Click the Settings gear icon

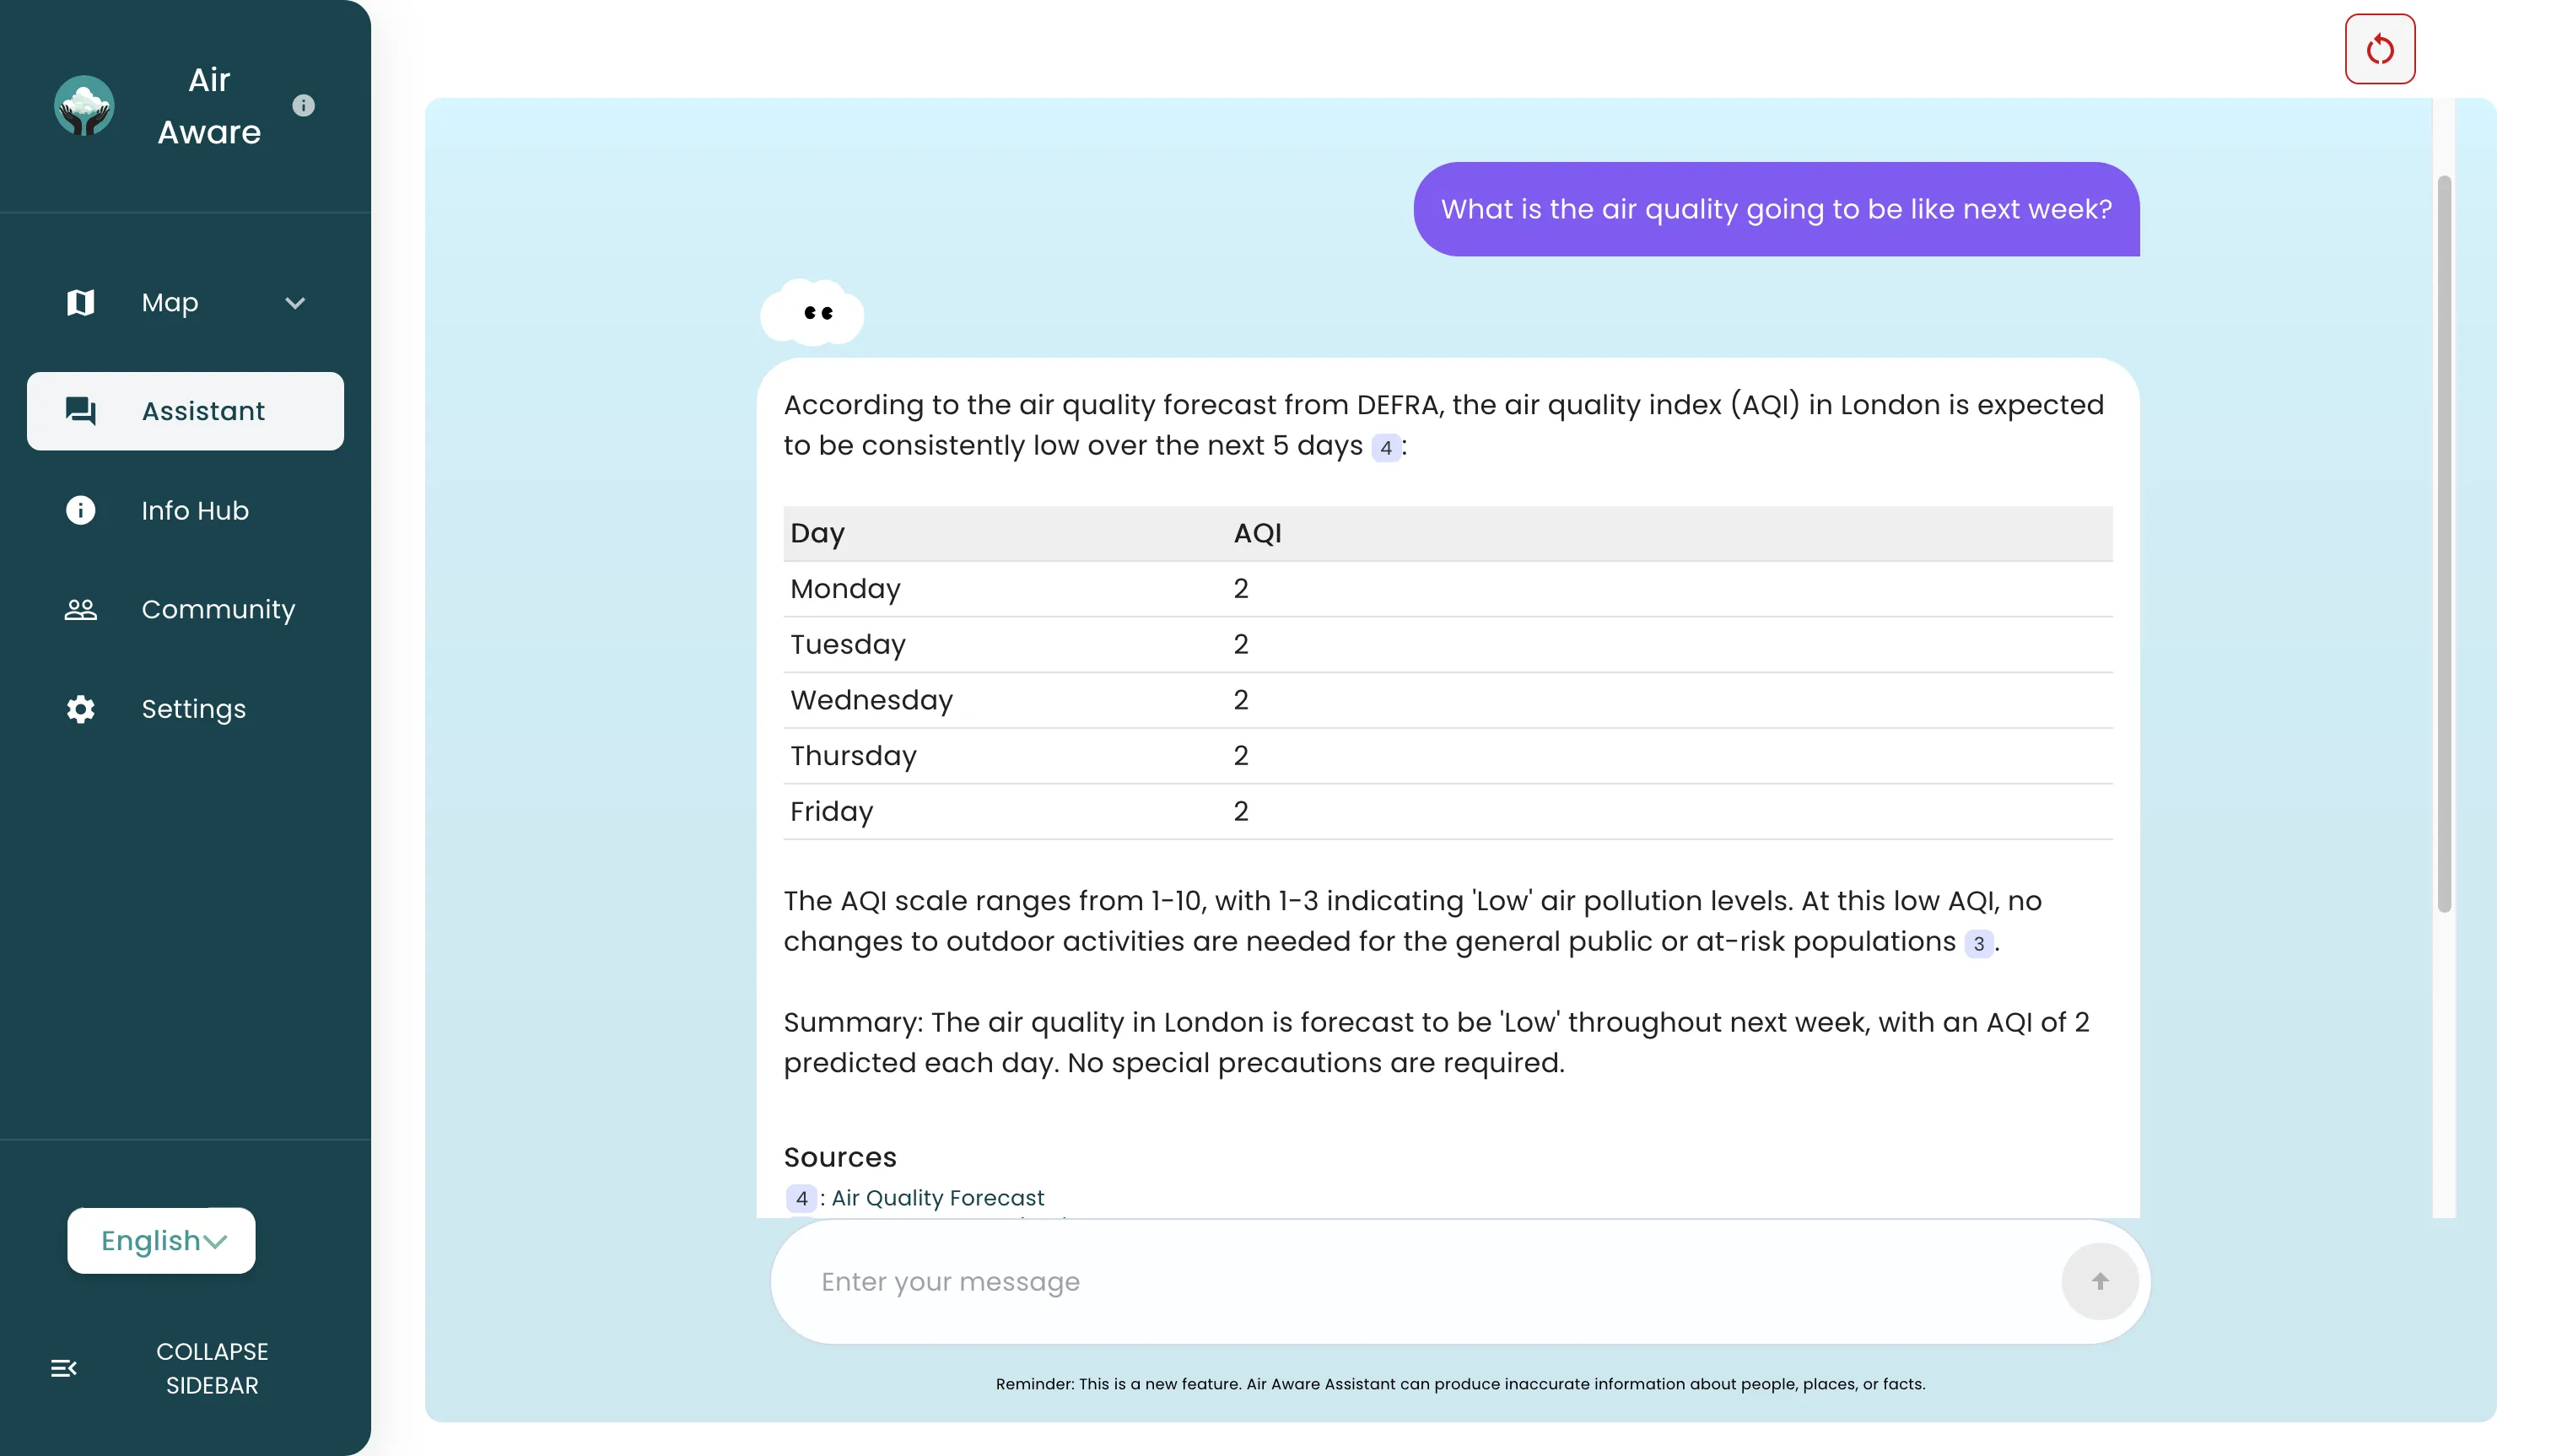coord(80,709)
